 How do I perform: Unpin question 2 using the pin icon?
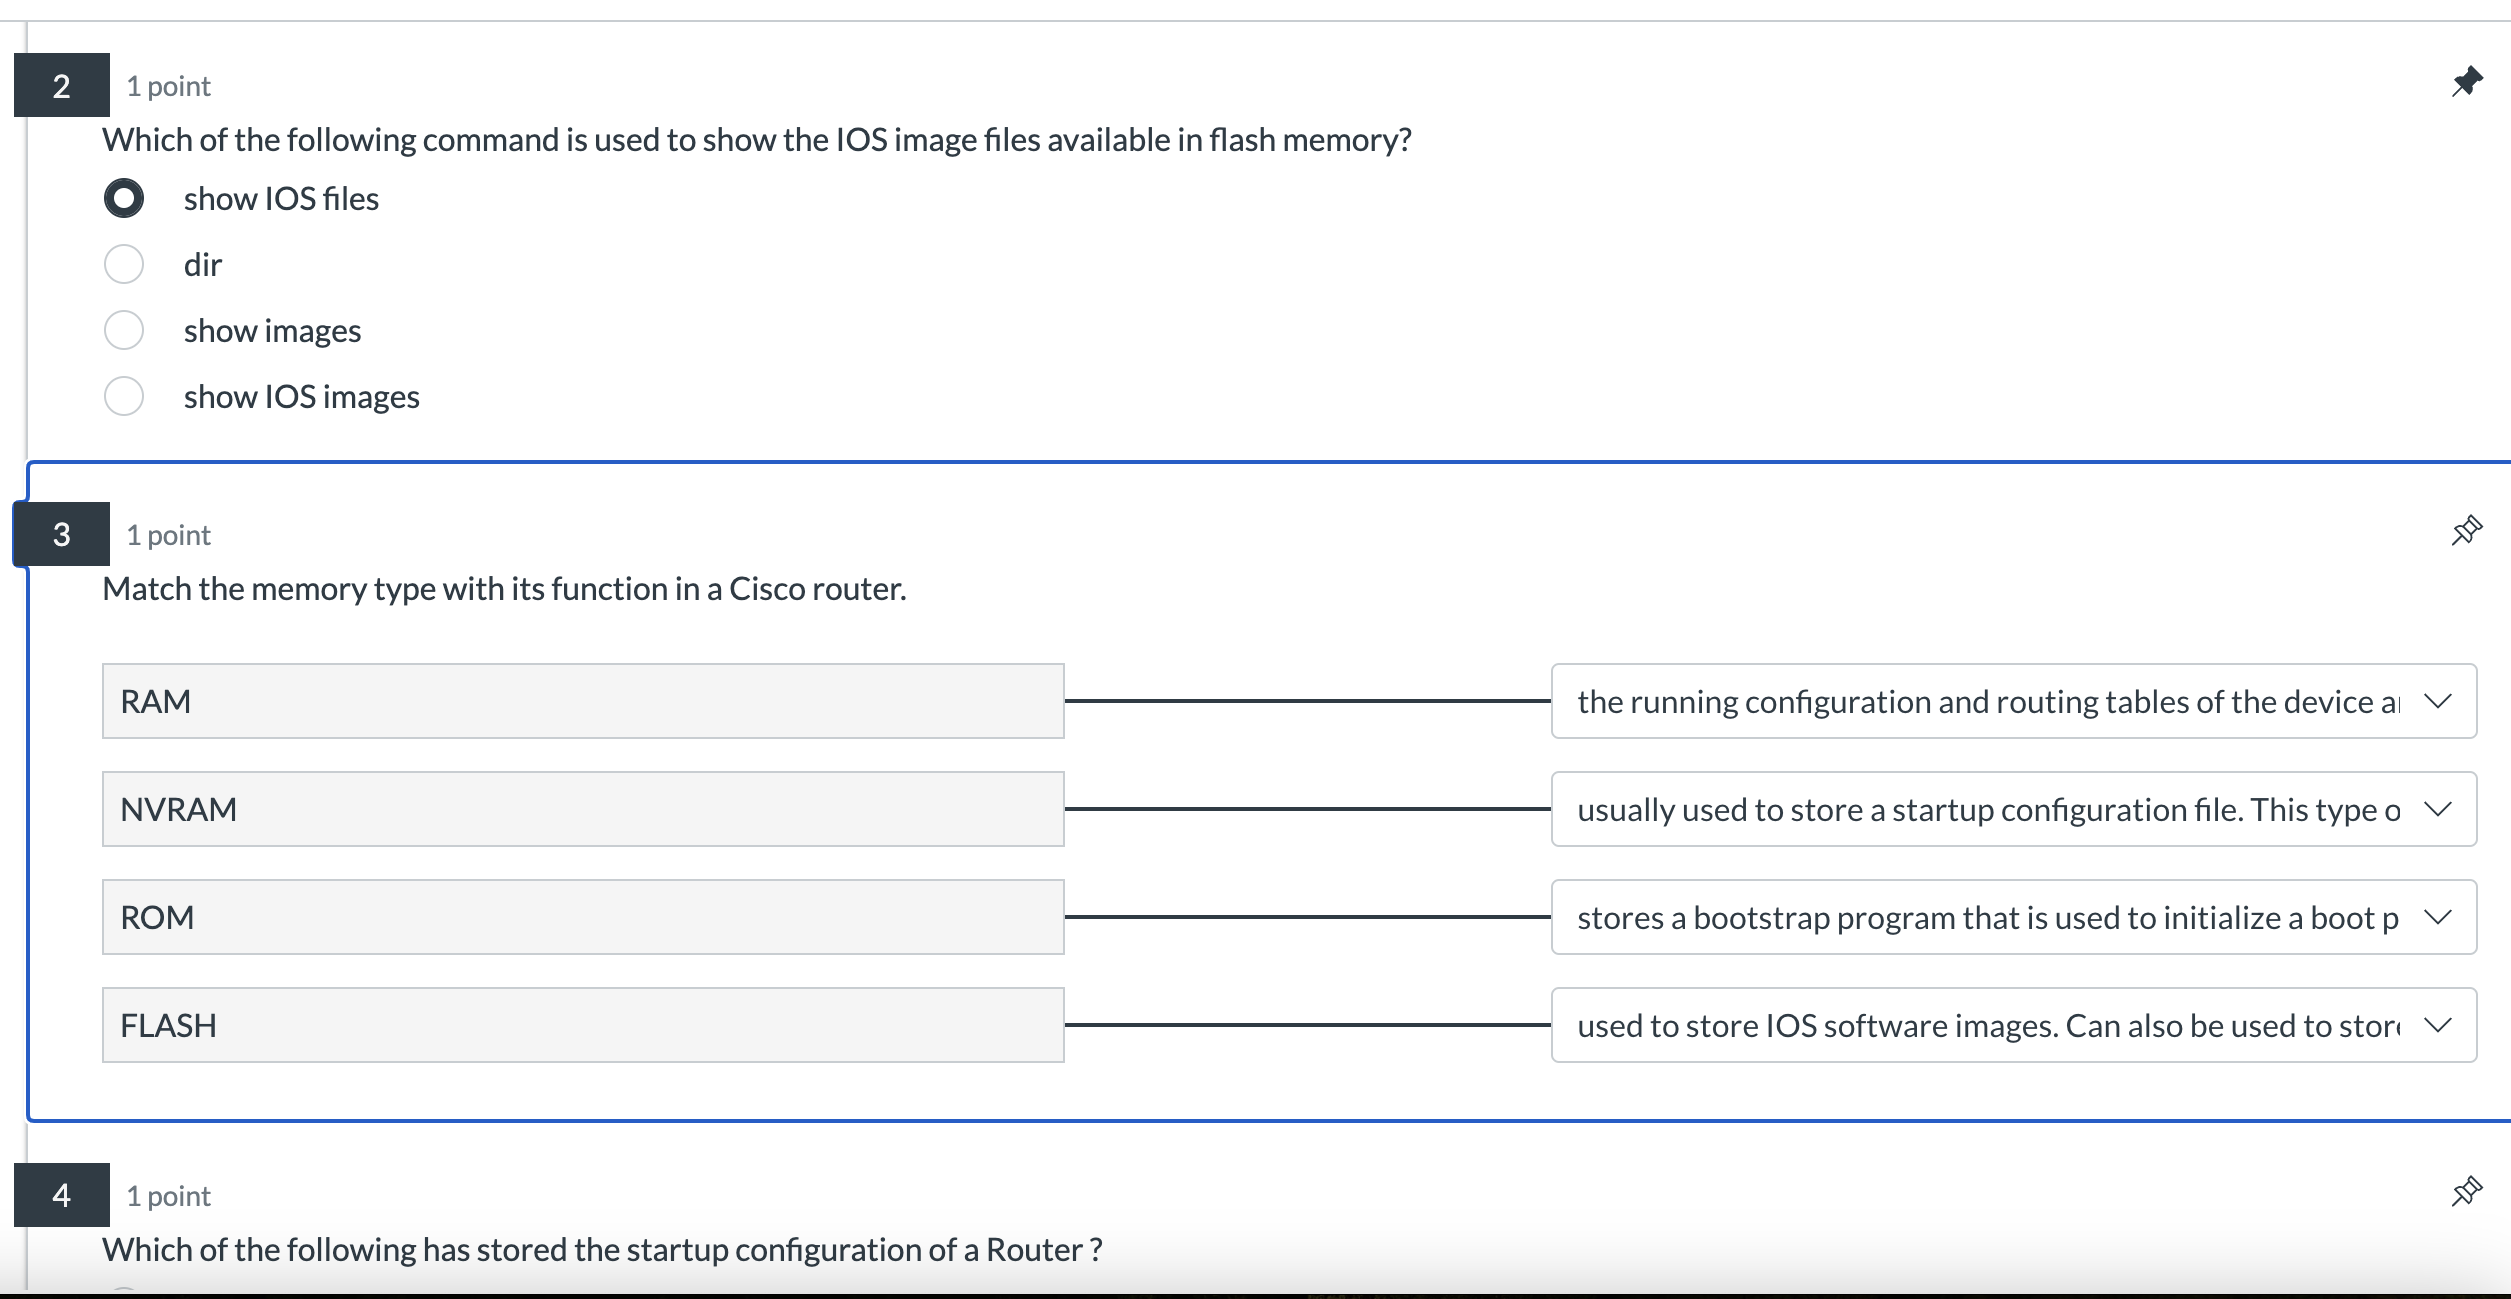tap(2466, 82)
